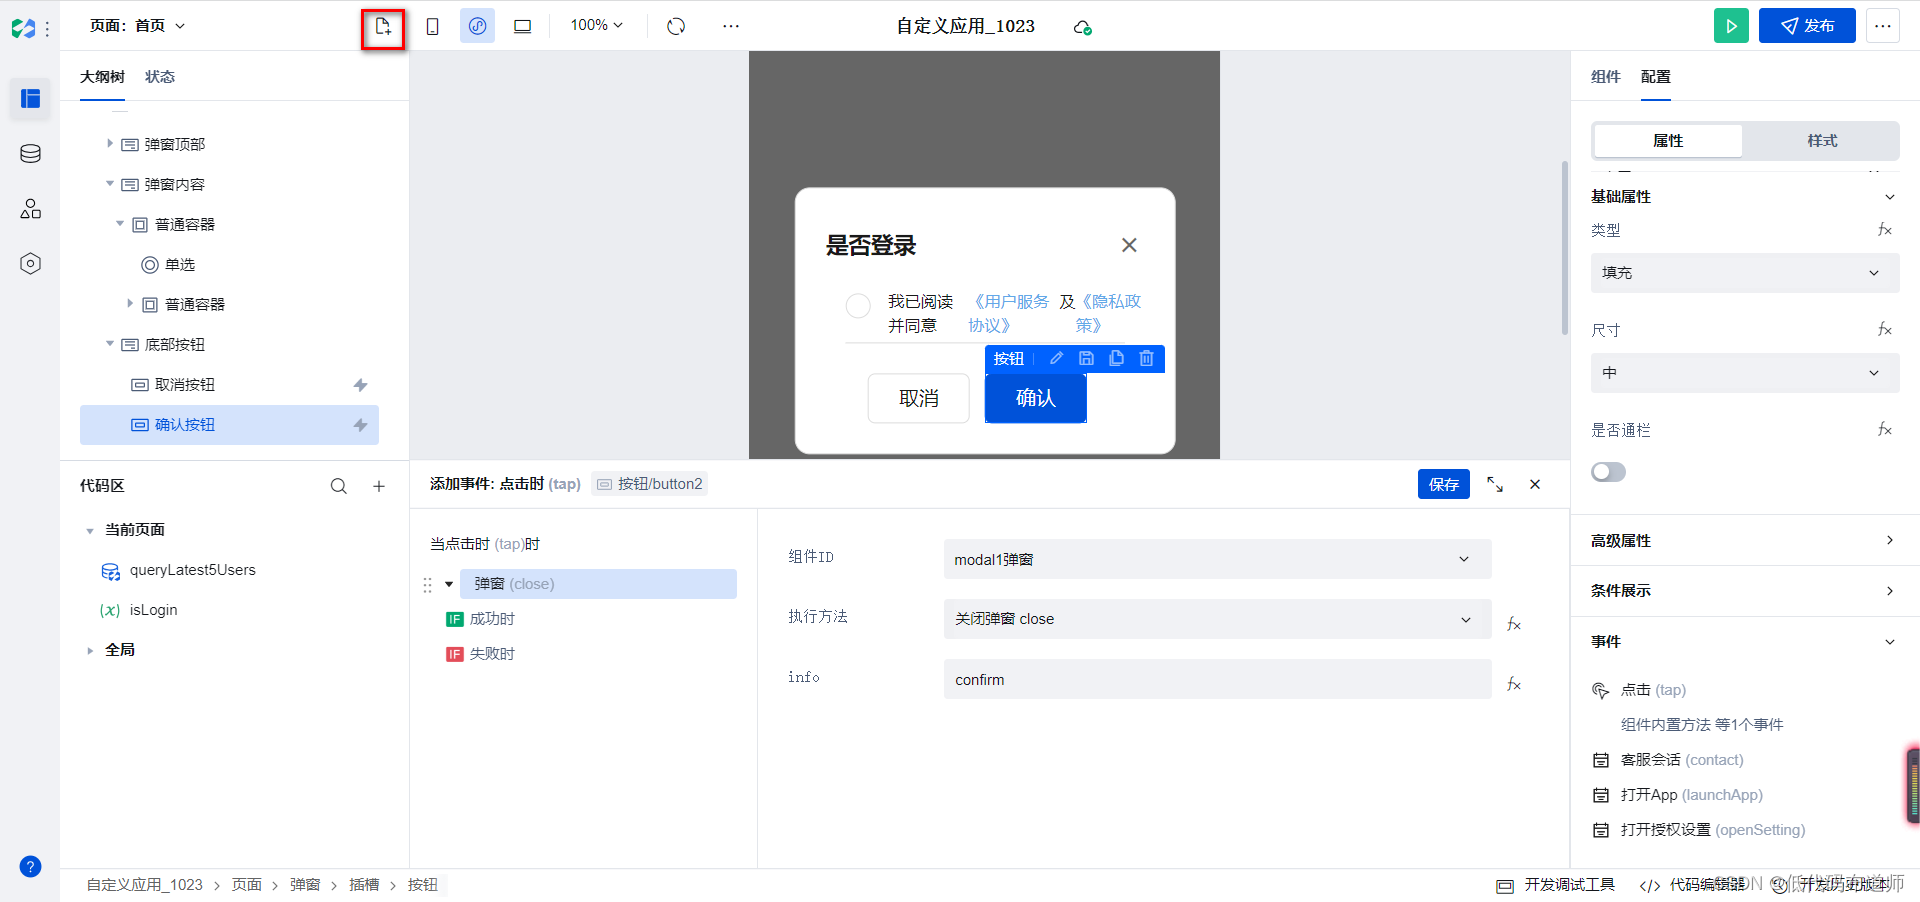Click the event bolt icon on 取消按钮
This screenshot has width=1920, height=902.
tap(361, 385)
